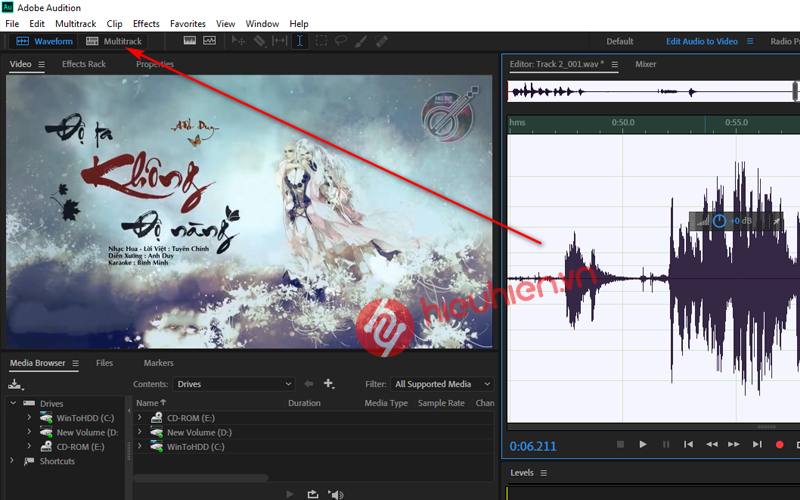Switch to the Files tab
The height and width of the screenshot is (500, 800).
[104, 363]
